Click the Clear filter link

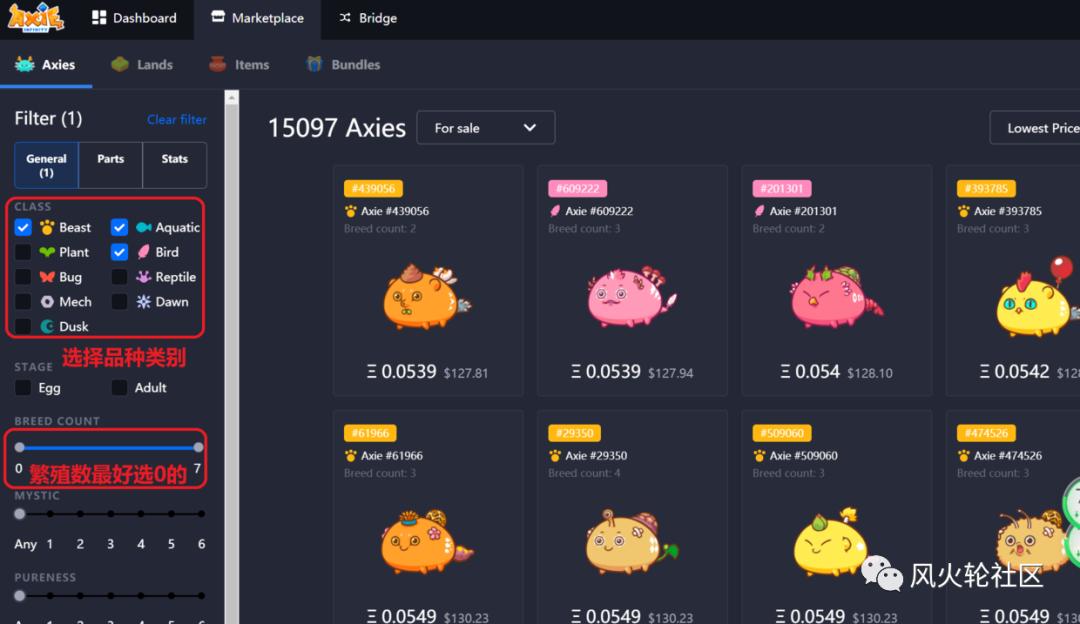[x=176, y=119]
